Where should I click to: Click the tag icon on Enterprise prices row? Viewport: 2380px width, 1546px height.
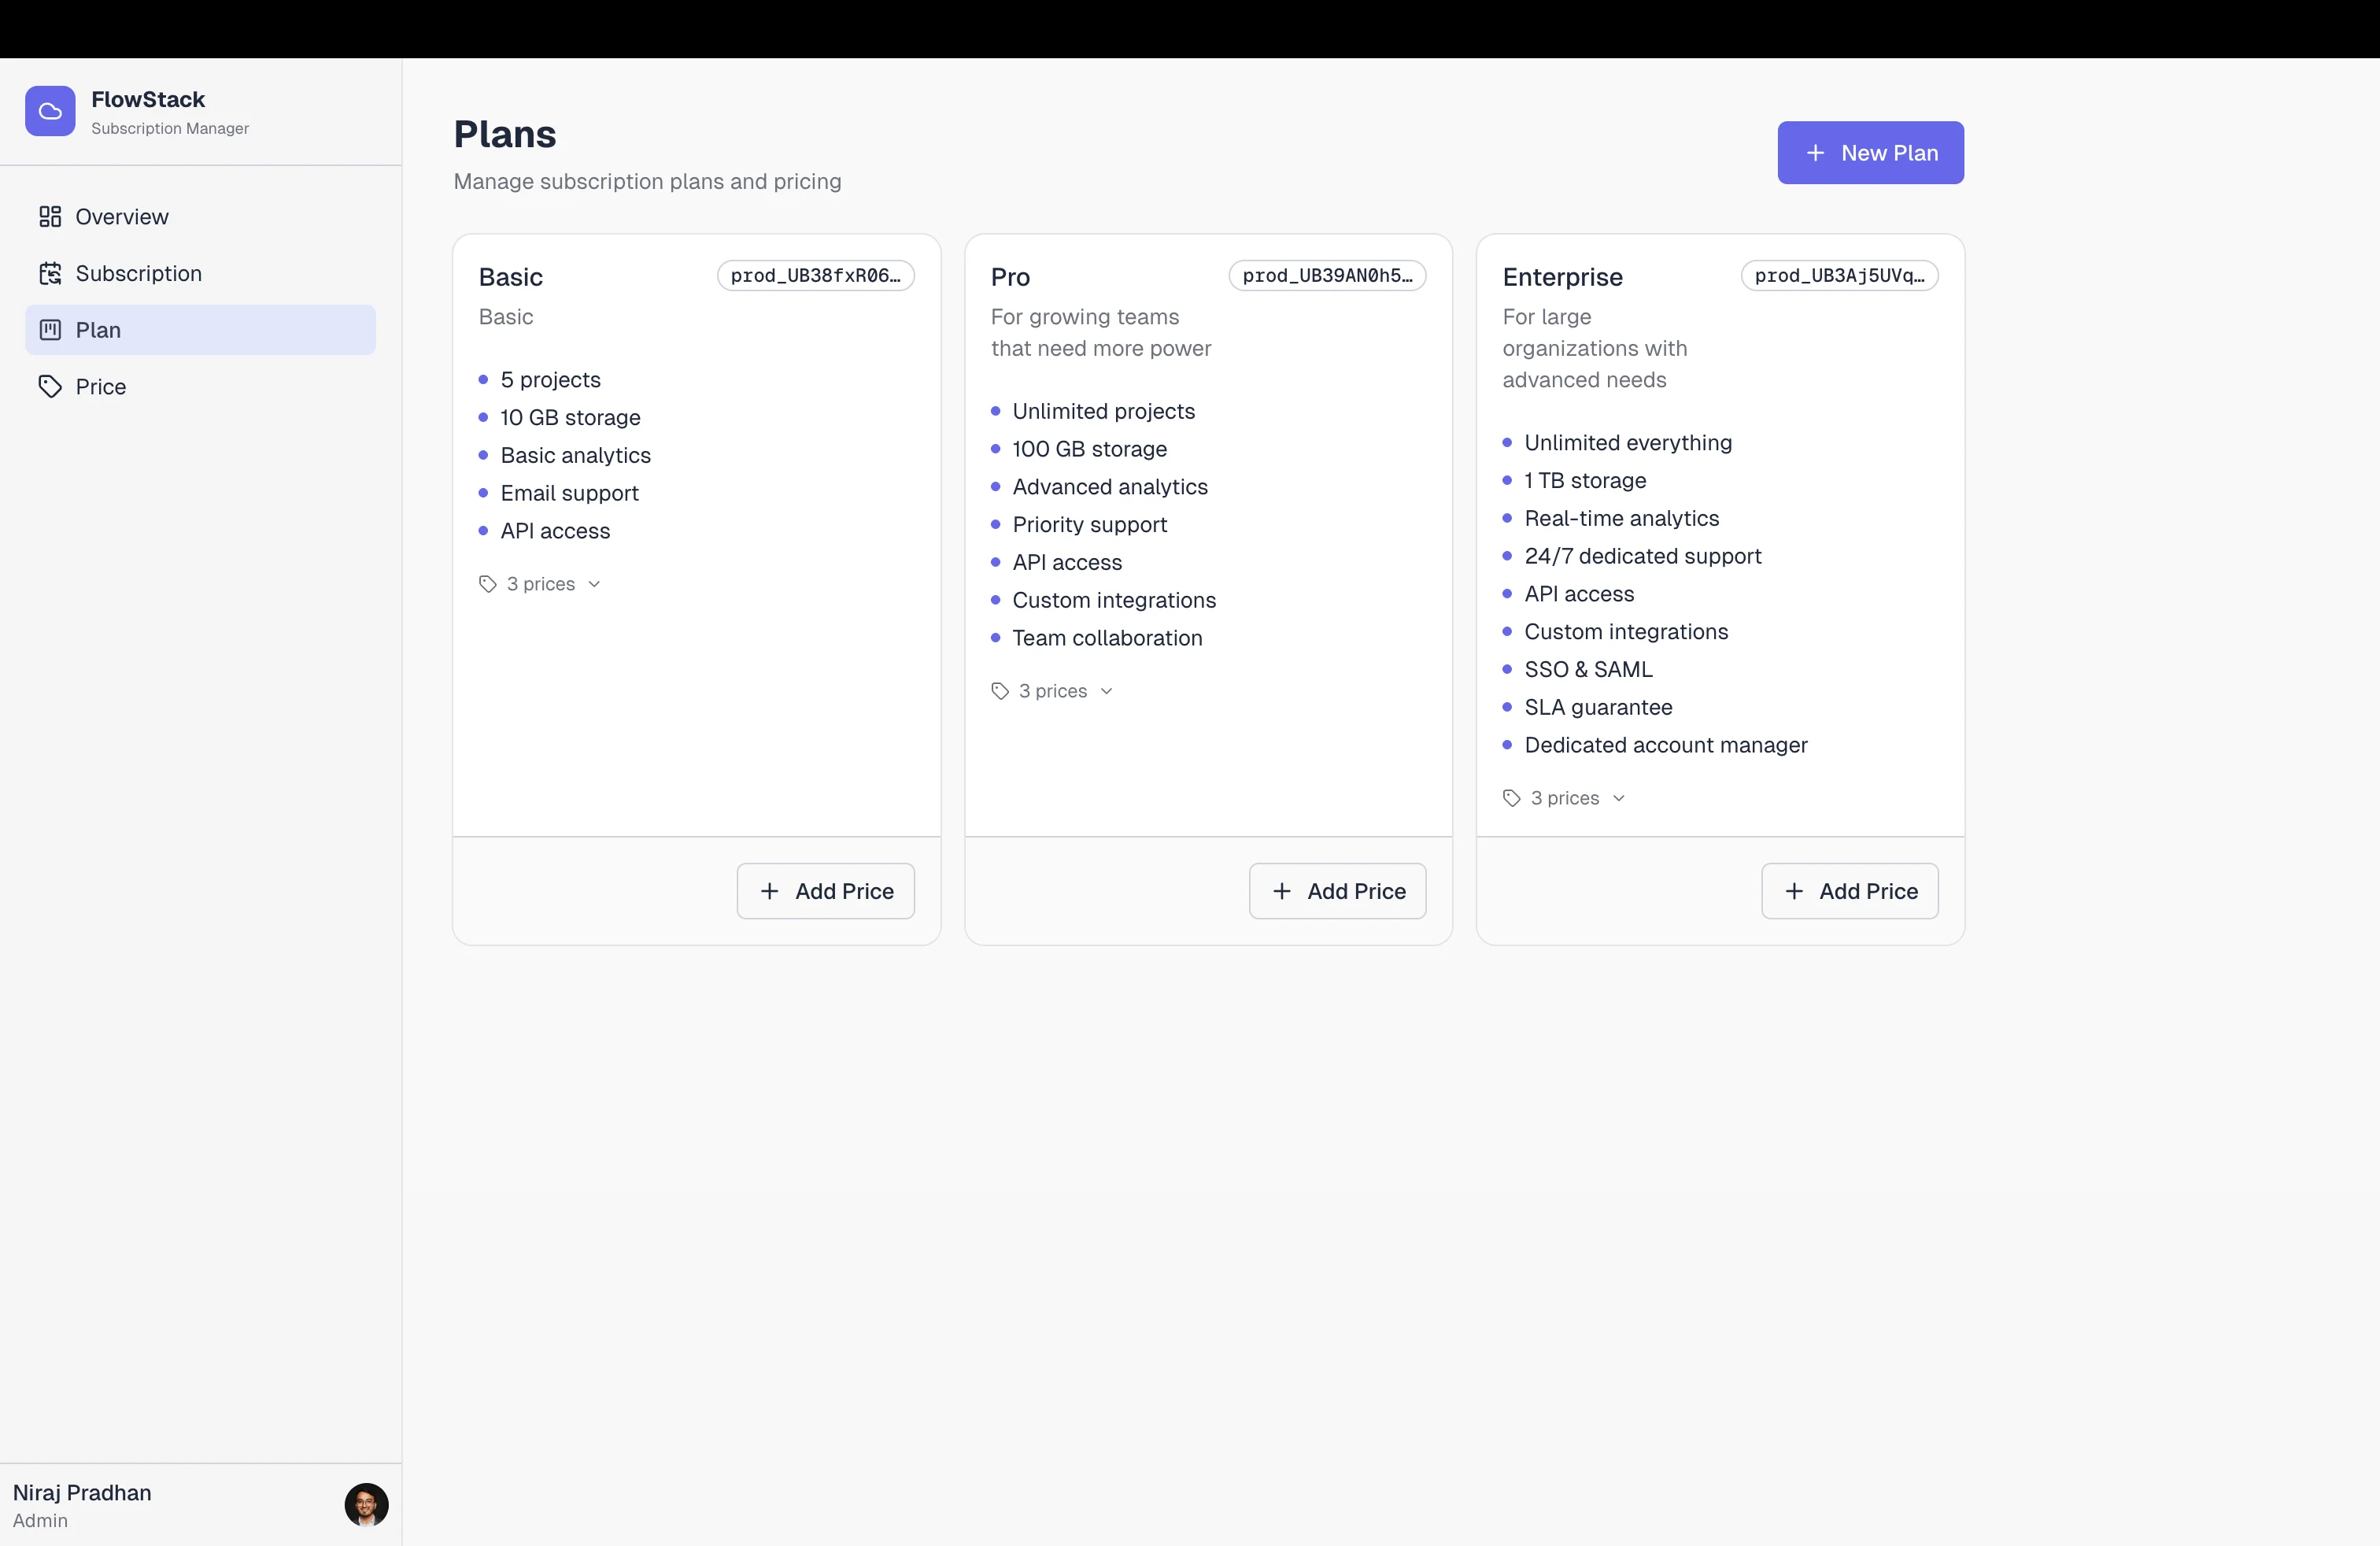pyautogui.click(x=1512, y=797)
